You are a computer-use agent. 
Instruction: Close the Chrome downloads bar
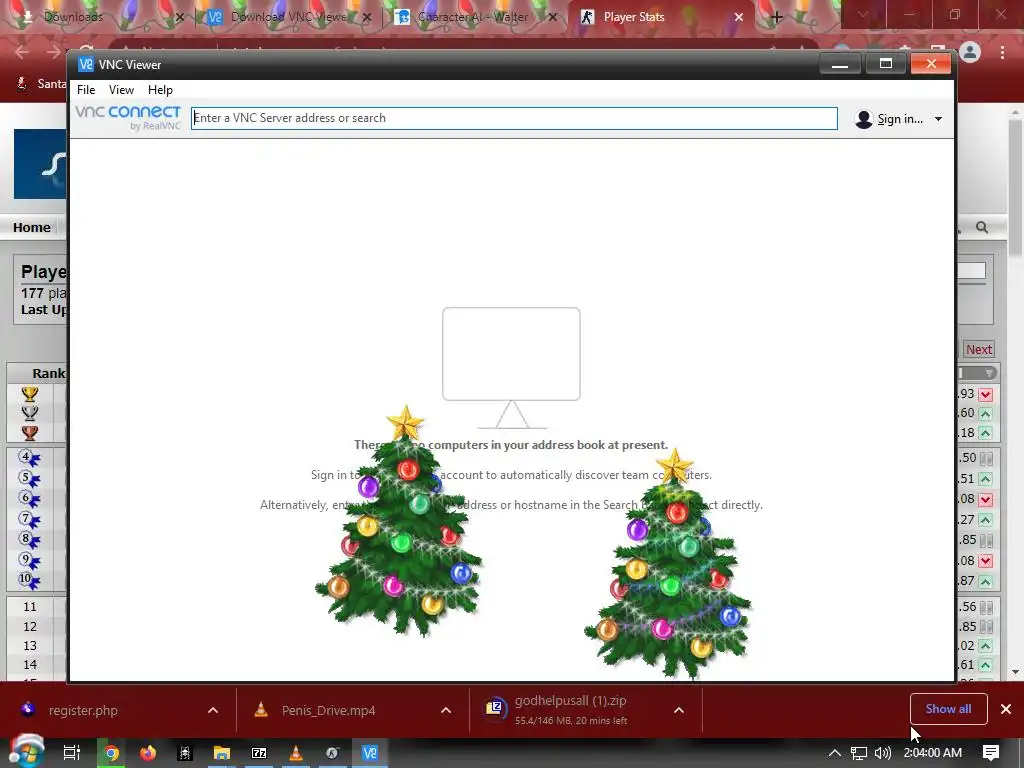coord(1006,709)
